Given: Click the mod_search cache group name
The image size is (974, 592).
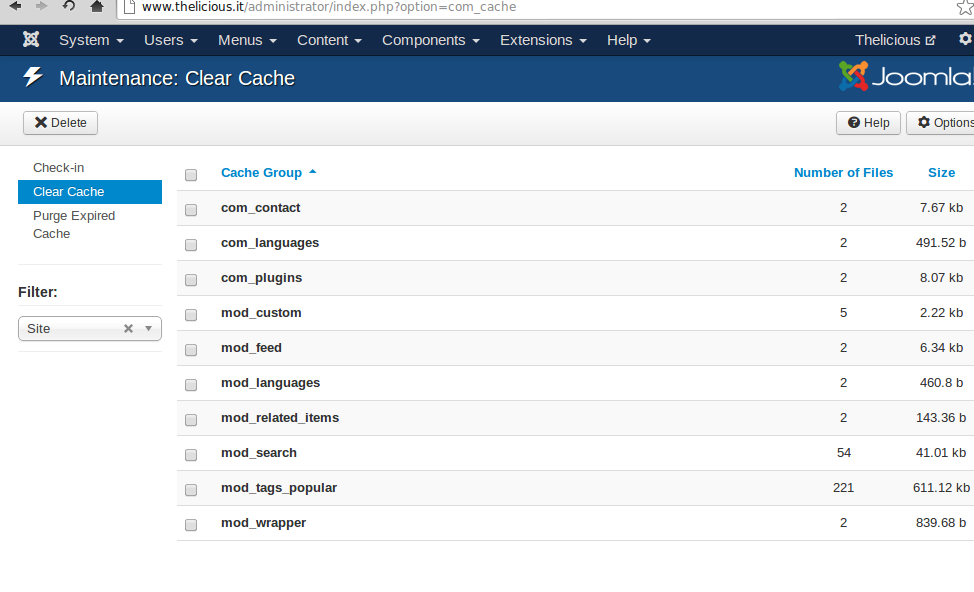Looking at the screenshot, I should click(x=258, y=453).
